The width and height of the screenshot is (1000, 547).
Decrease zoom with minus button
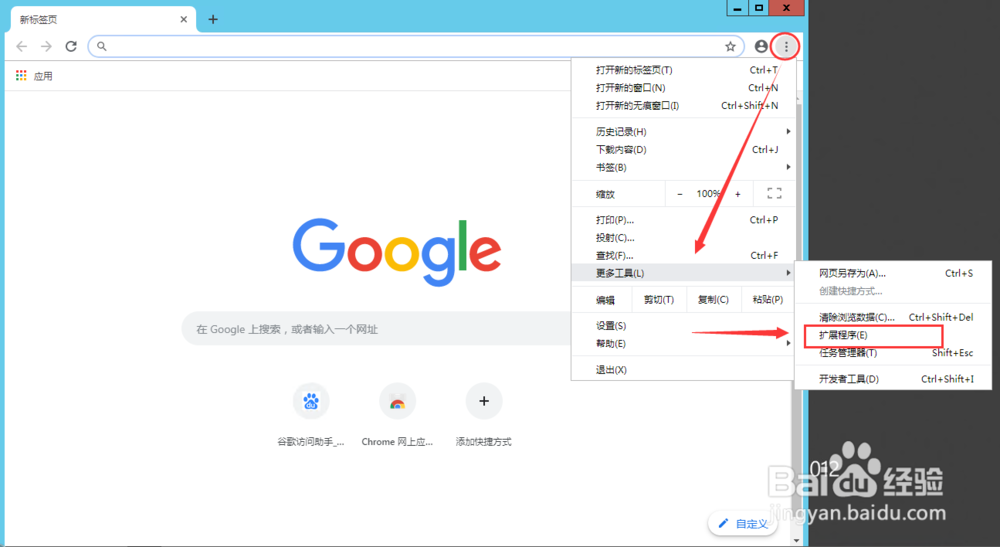point(679,194)
